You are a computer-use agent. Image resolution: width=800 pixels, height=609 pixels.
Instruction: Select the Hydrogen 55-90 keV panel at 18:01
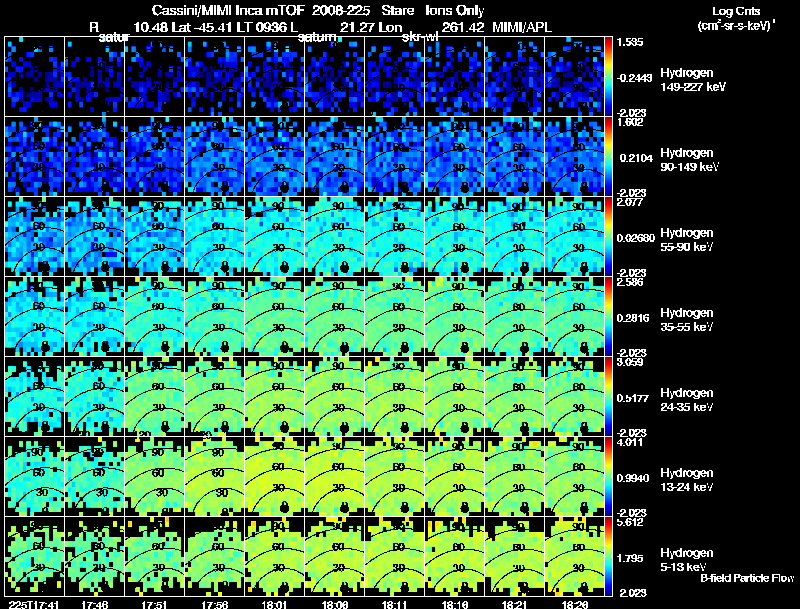274,237
